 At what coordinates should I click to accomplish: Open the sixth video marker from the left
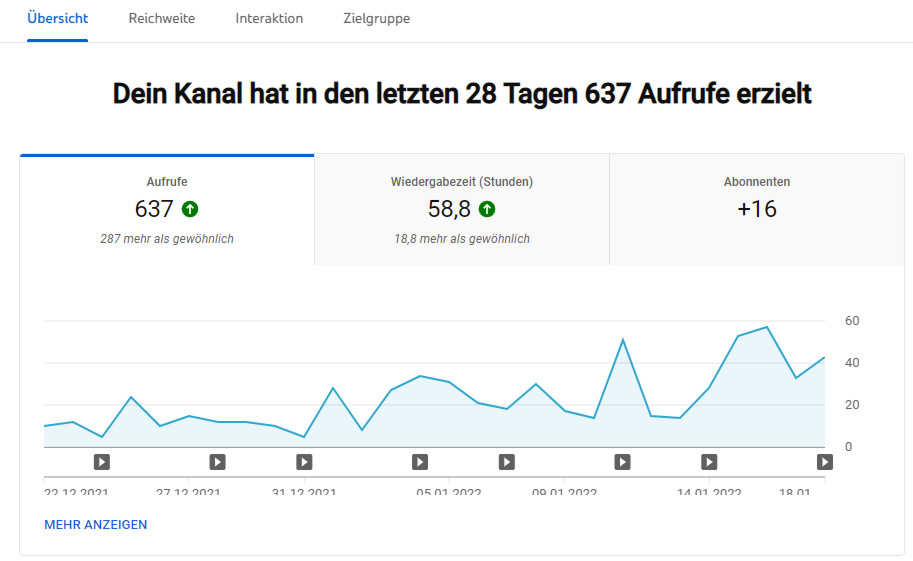(x=622, y=462)
